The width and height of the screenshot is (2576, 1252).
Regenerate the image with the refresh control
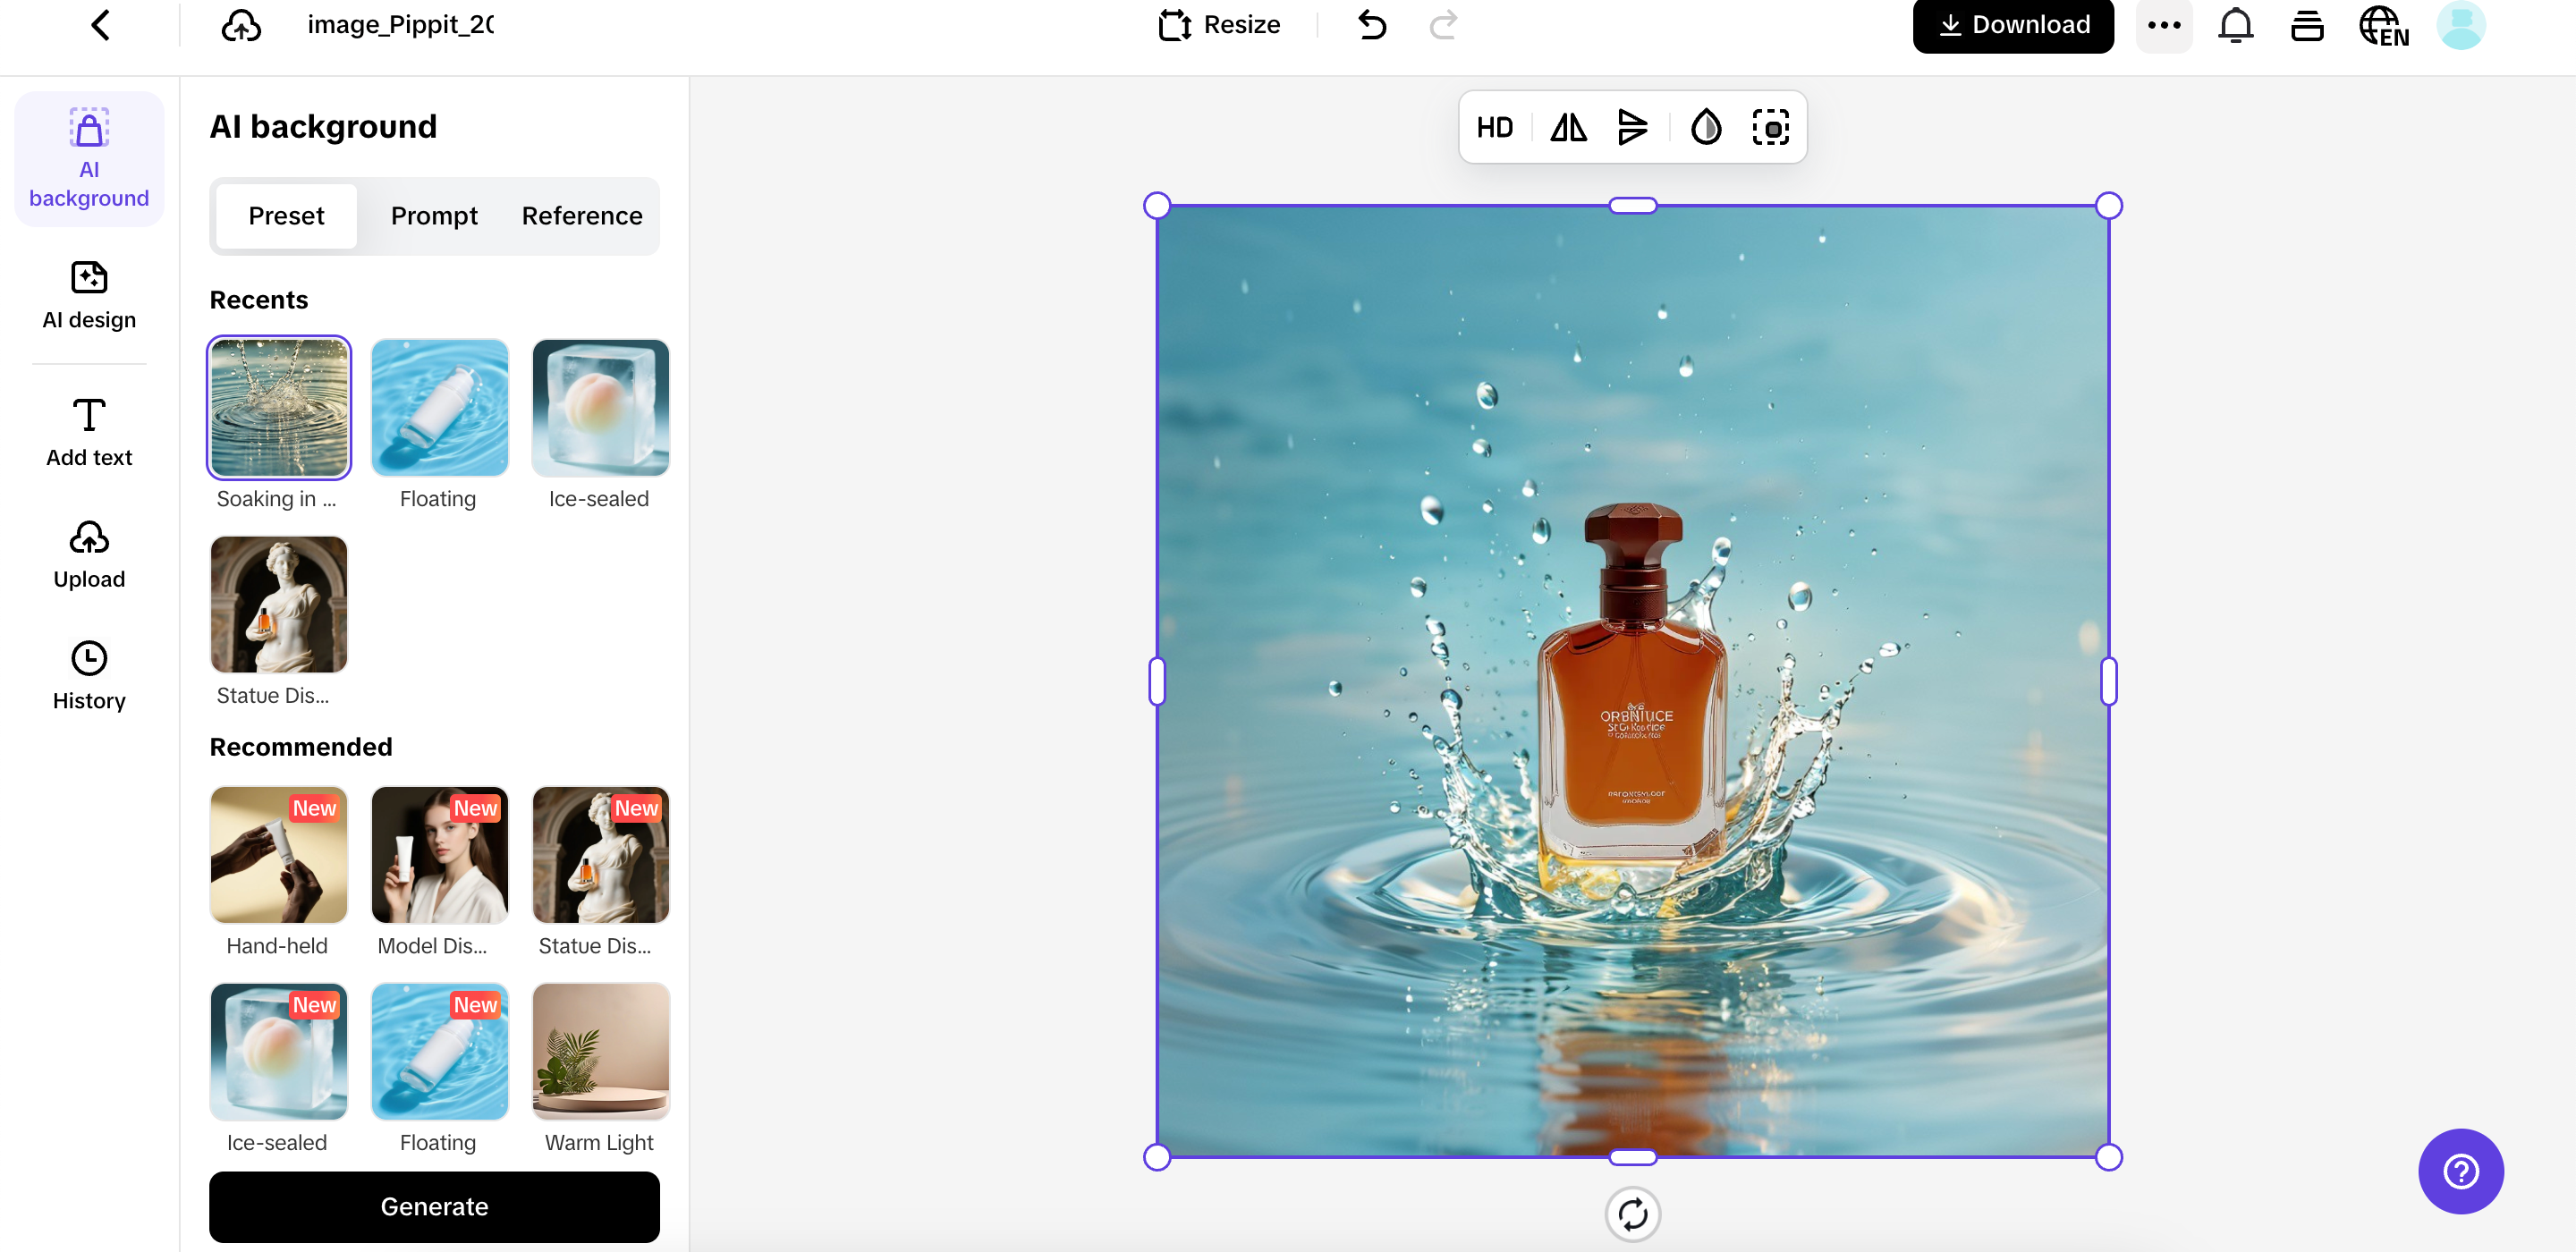tap(1632, 1214)
